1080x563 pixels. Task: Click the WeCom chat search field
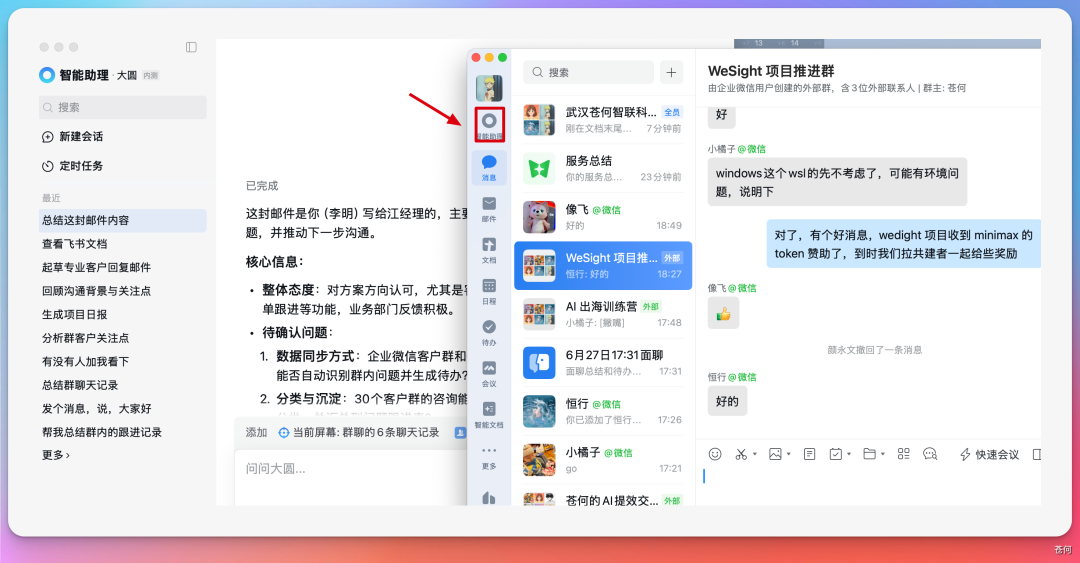click(x=588, y=72)
